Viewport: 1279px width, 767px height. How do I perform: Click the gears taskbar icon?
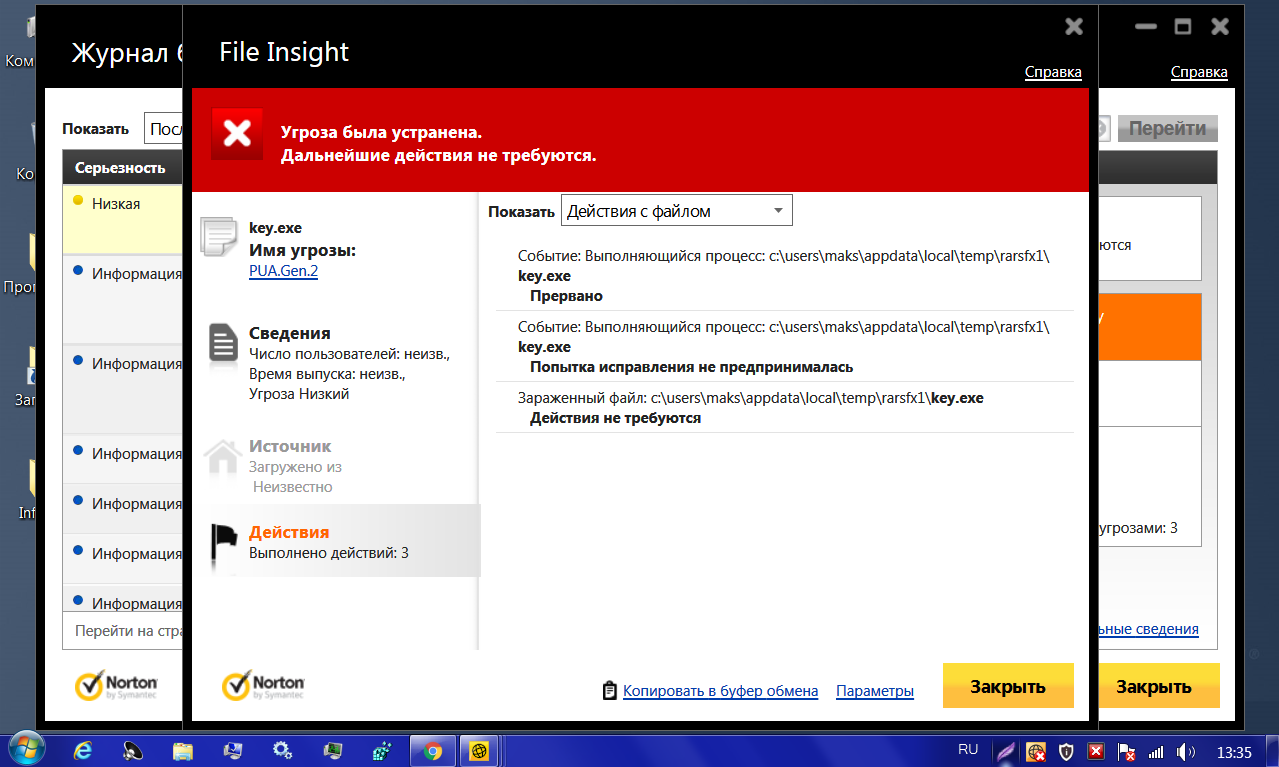[x=283, y=750]
